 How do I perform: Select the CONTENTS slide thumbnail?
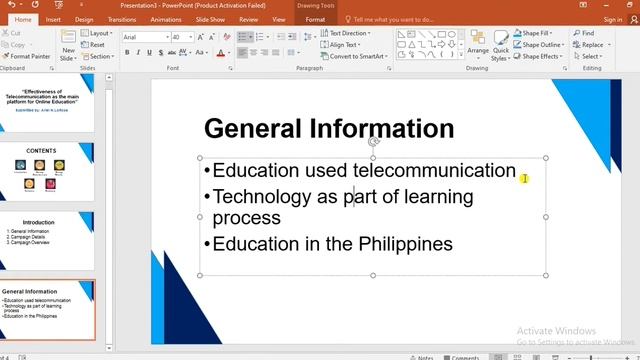48,171
